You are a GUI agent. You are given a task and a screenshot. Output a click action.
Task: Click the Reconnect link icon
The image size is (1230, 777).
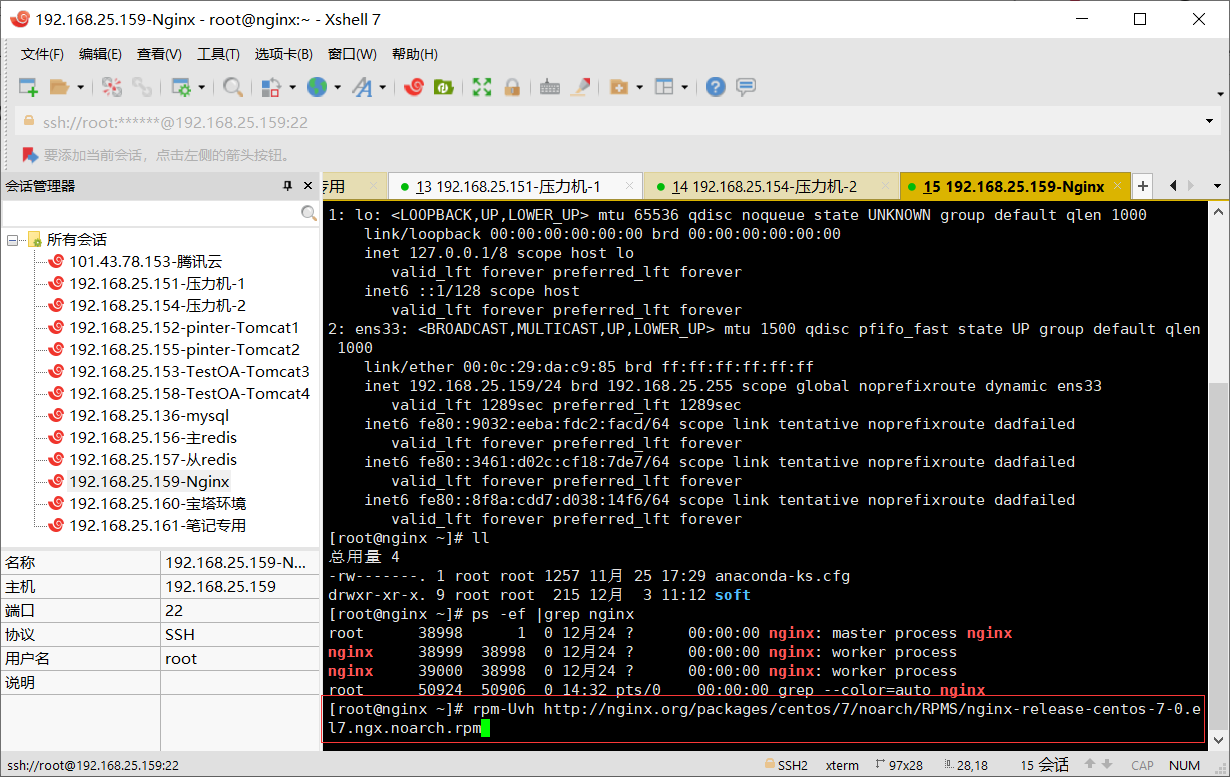pyautogui.click(x=142, y=87)
